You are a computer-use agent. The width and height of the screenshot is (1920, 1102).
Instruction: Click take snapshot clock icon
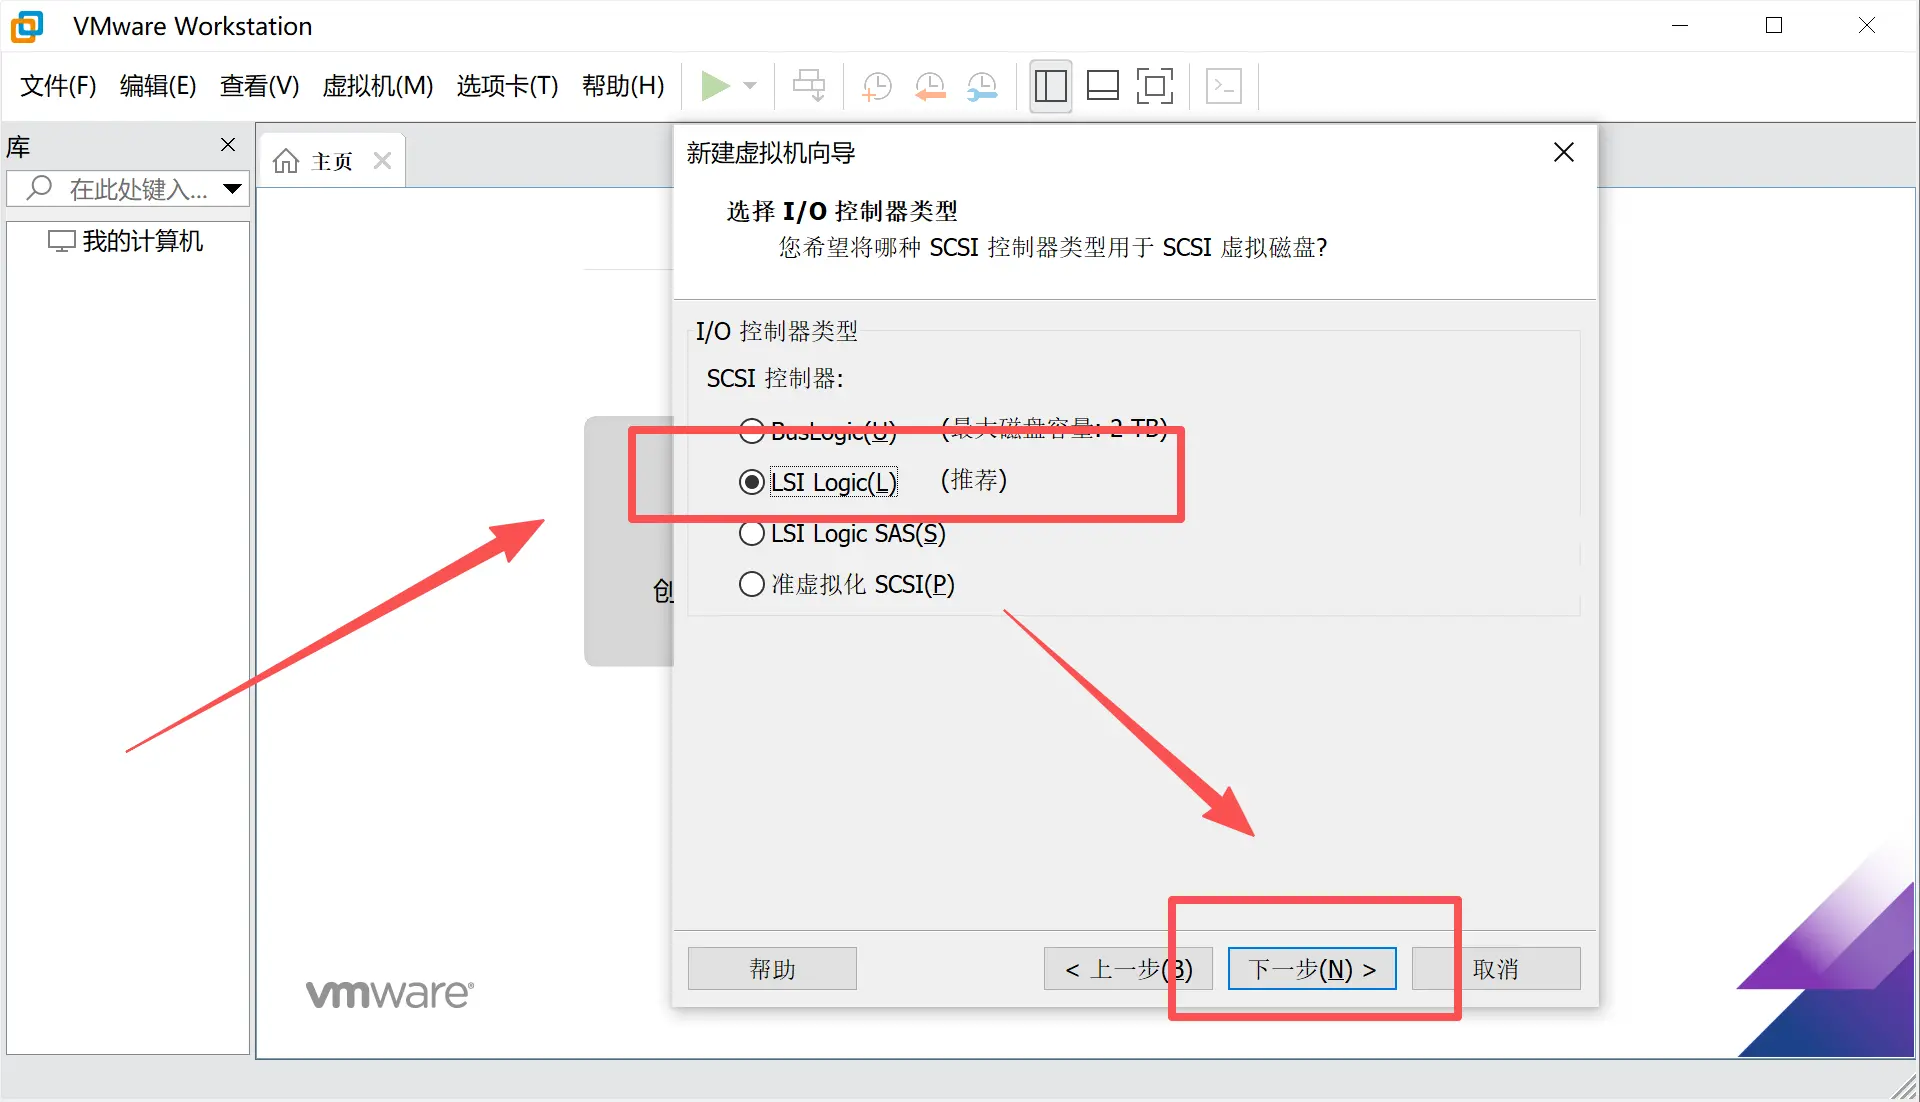pos(877,86)
